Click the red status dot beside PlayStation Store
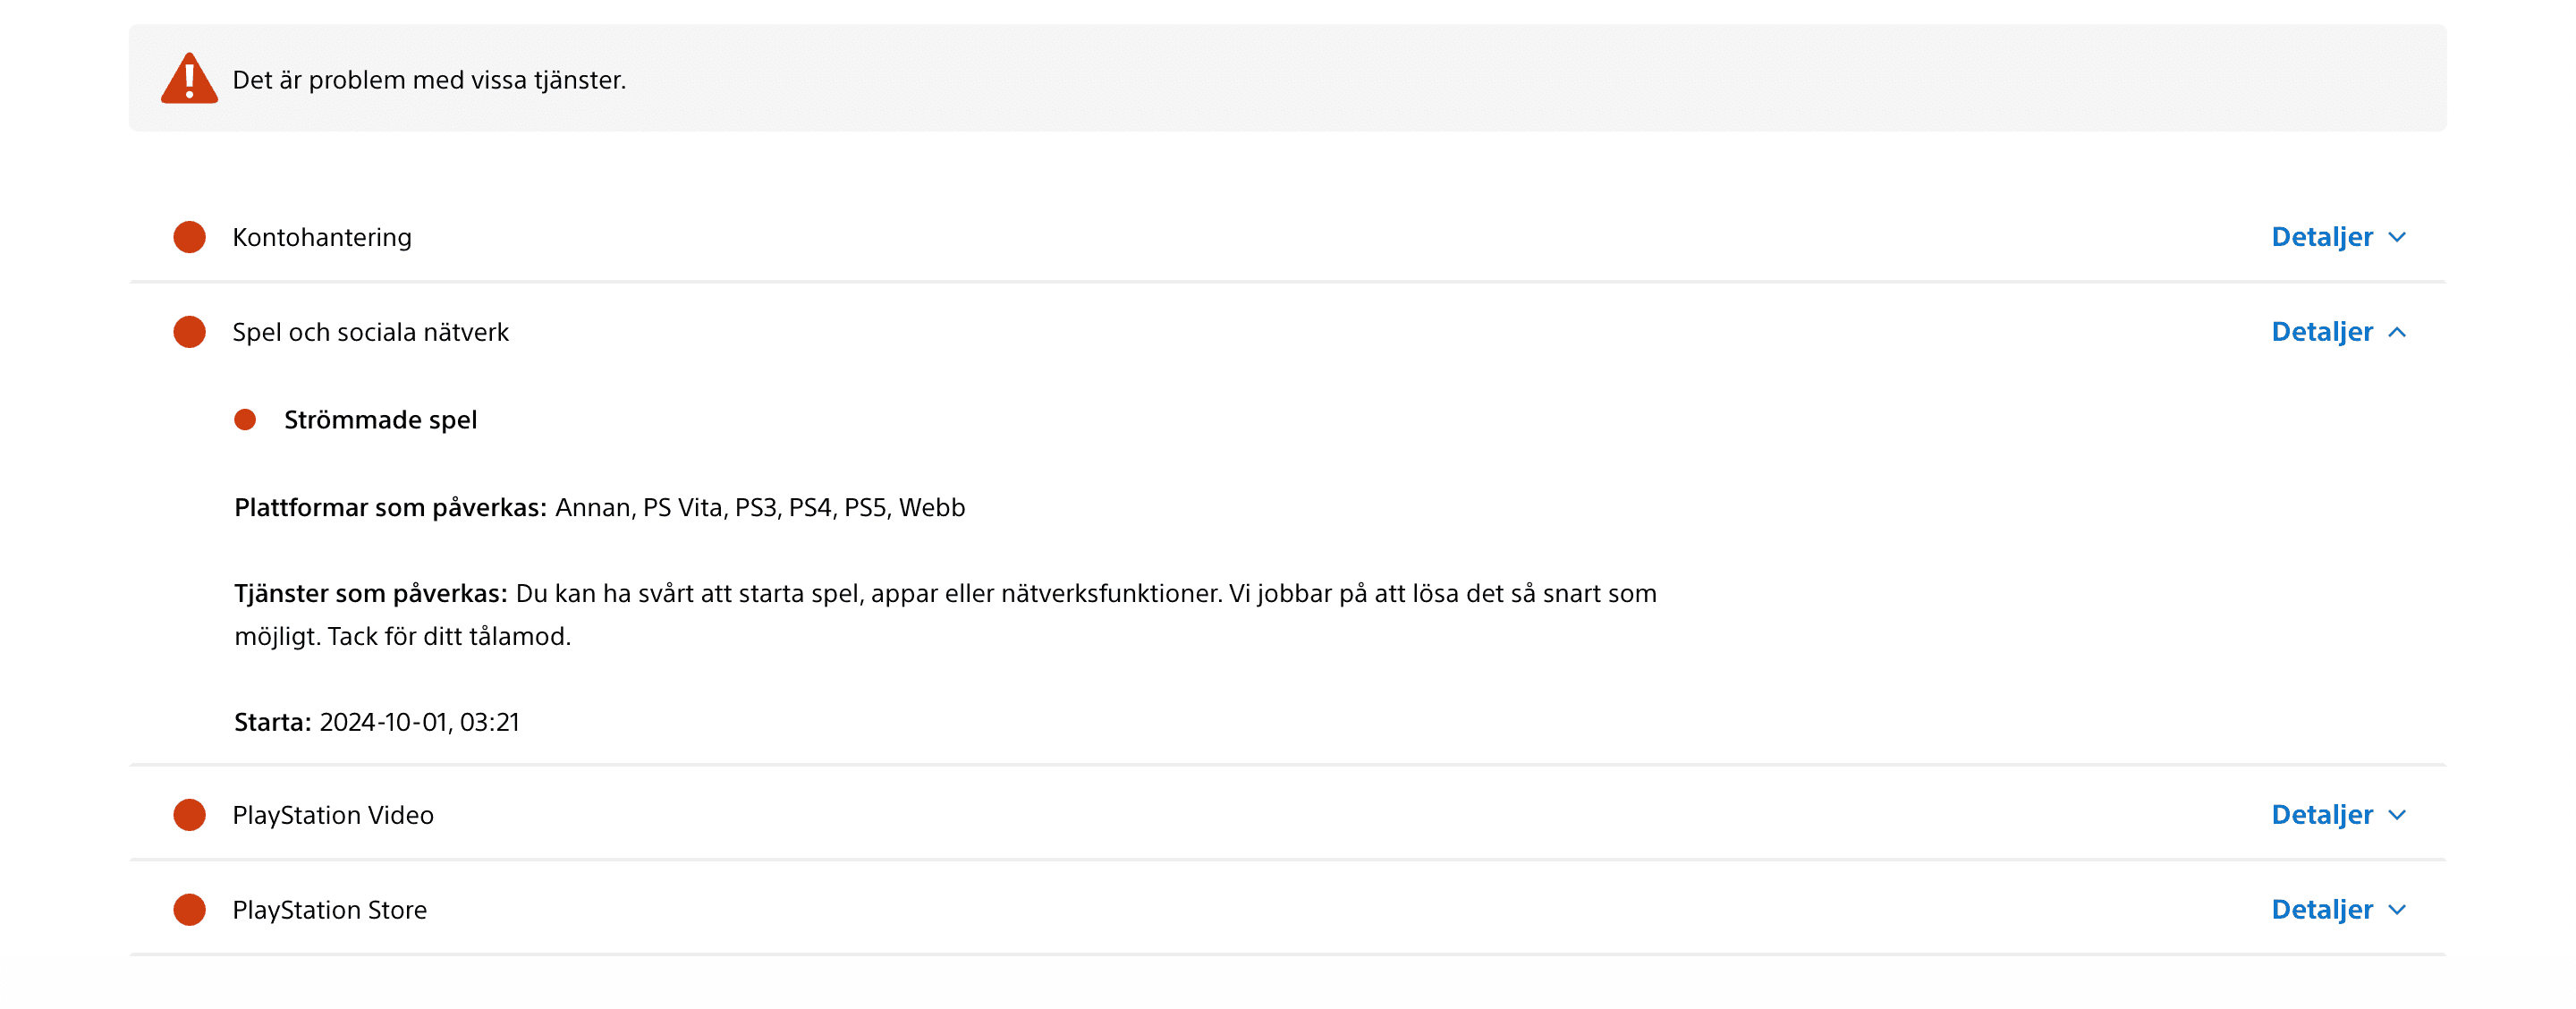 [189, 910]
